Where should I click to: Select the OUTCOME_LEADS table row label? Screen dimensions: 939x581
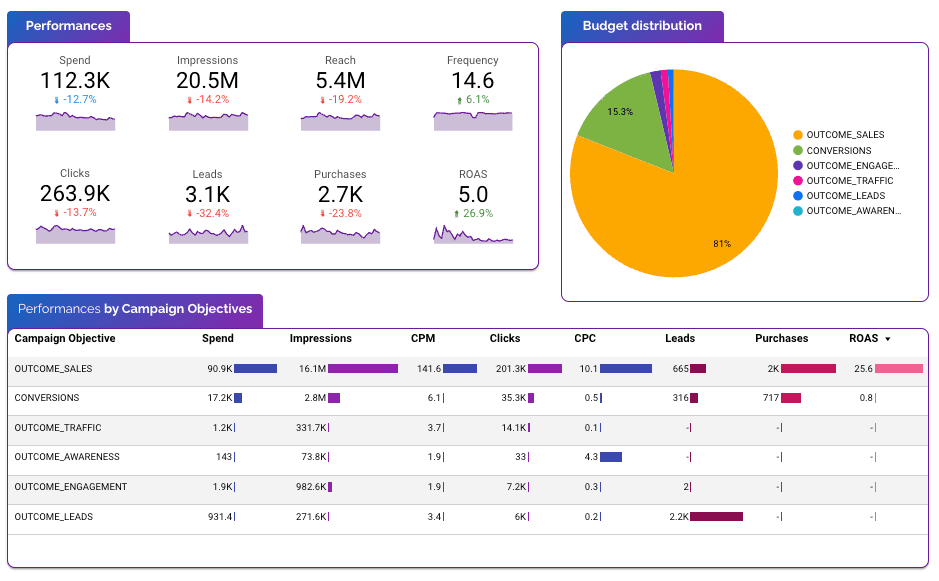tap(54, 516)
